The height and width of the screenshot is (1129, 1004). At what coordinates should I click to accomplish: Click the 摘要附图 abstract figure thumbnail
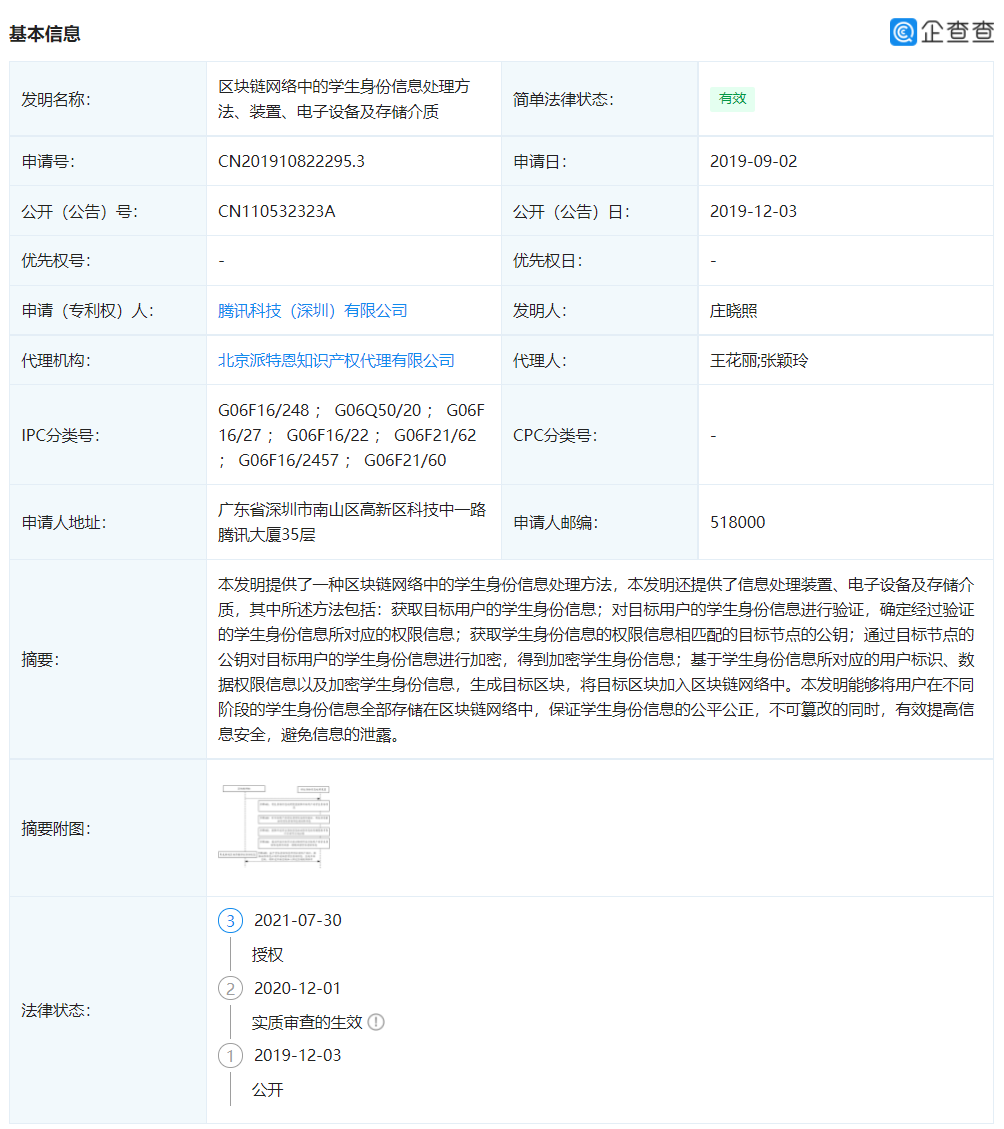click(274, 828)
